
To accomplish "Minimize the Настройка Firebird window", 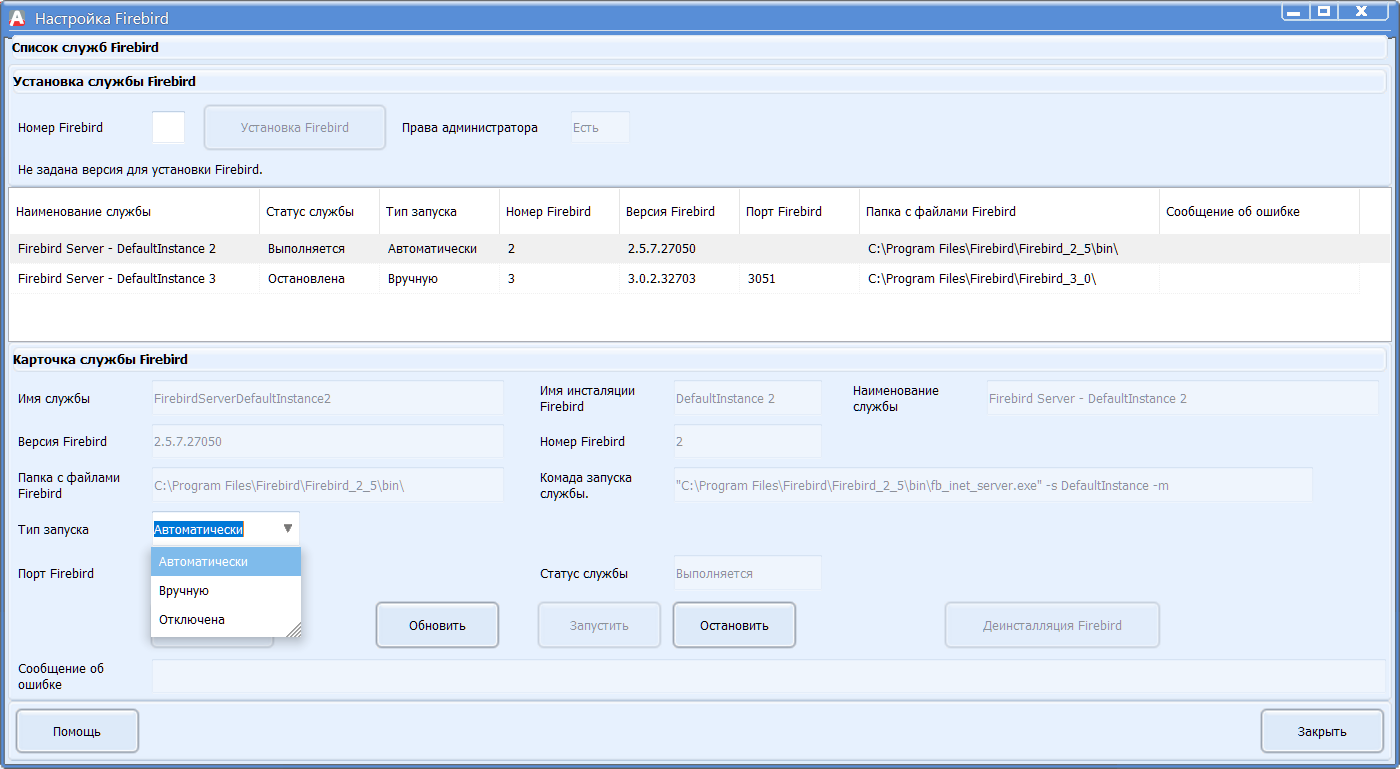I will [1294, 12].
